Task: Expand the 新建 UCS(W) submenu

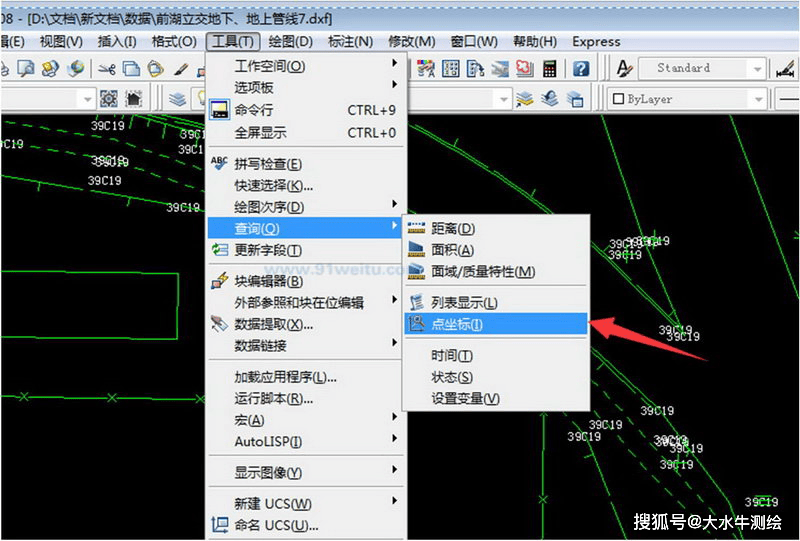Action: (306, 504)
